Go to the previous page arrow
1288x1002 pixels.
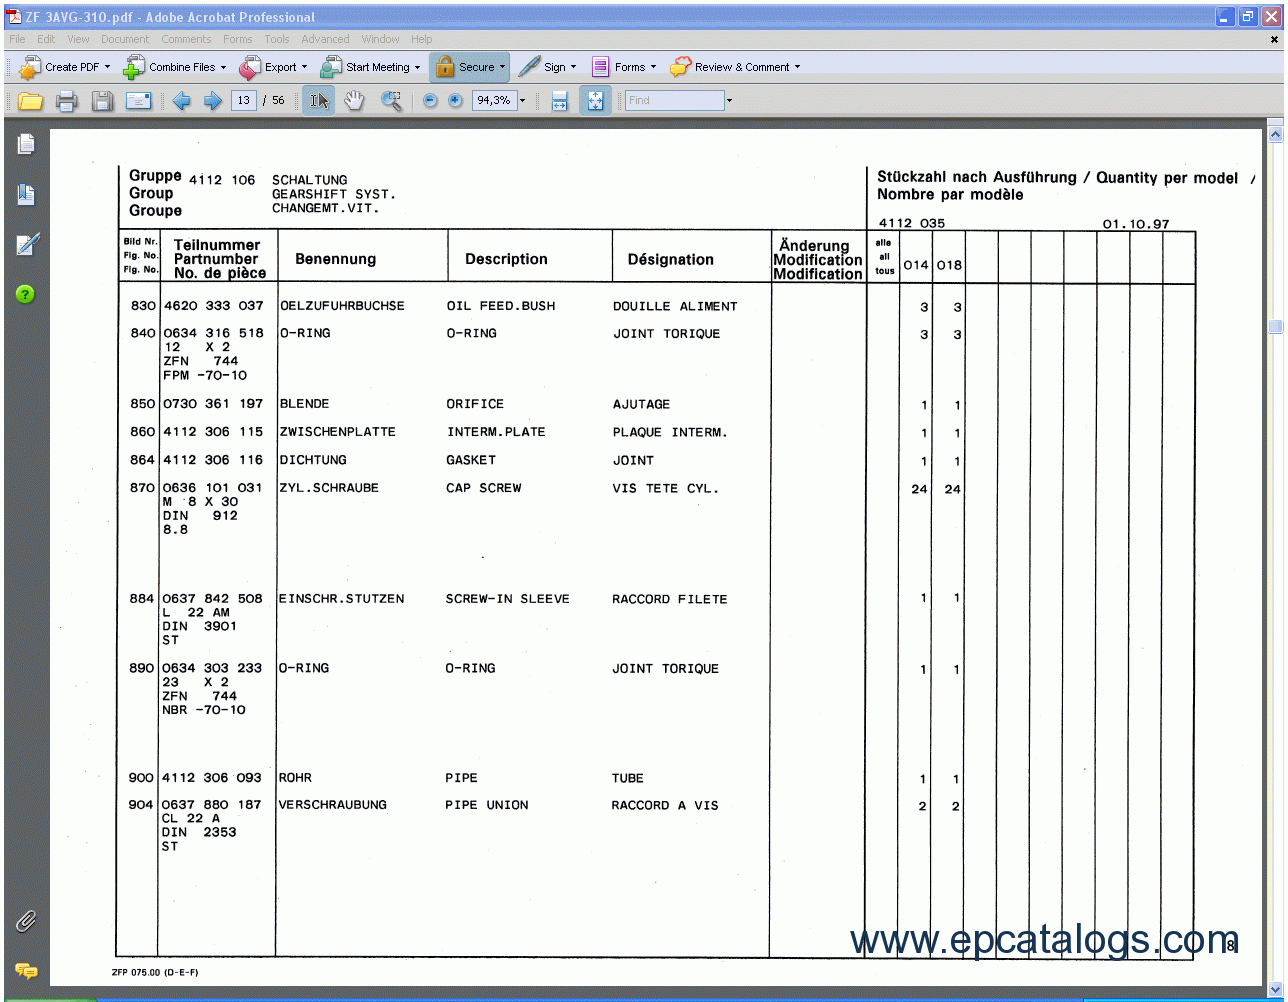[181, 101]
